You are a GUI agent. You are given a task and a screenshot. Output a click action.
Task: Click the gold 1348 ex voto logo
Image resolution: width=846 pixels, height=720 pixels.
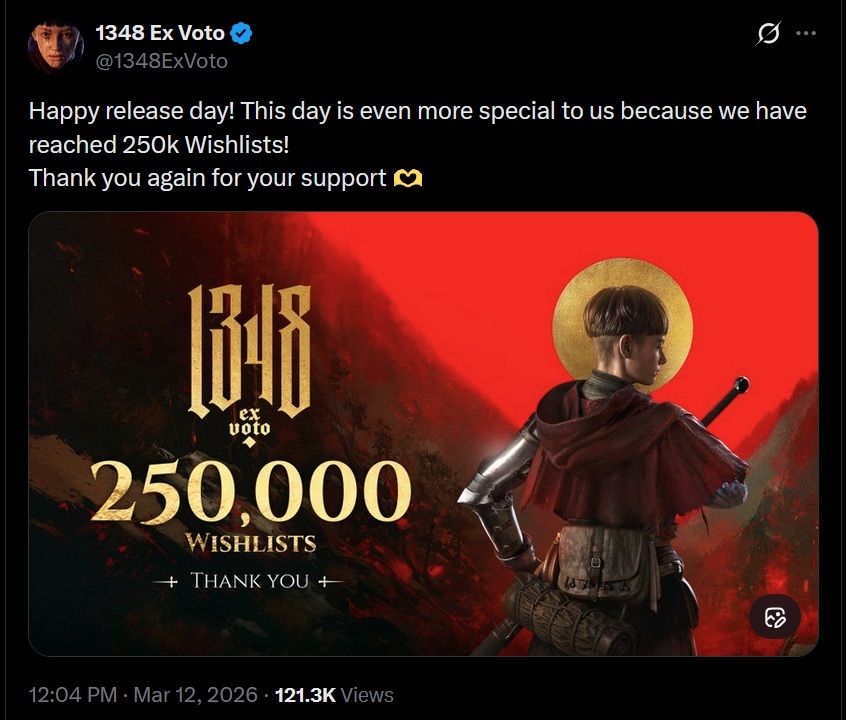point(249,361)
